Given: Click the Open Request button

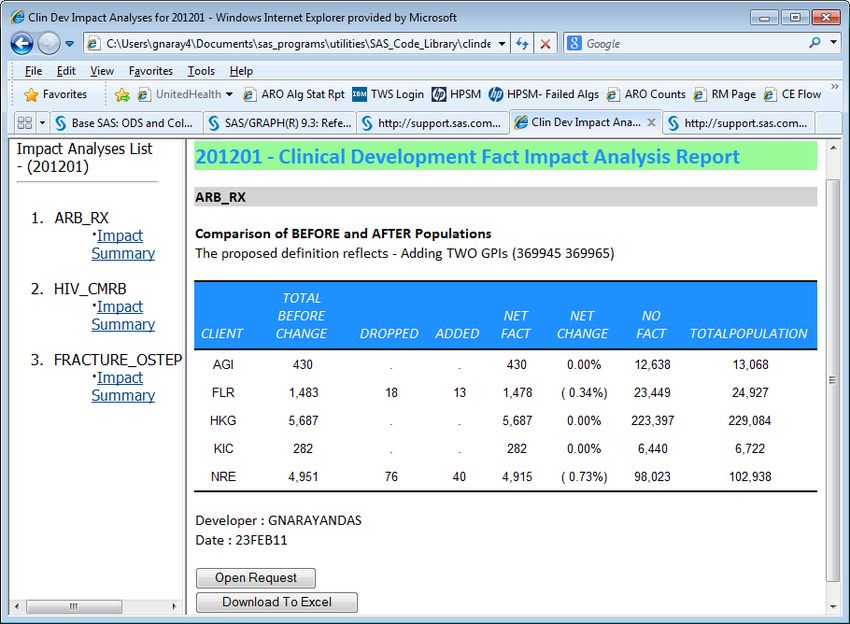Looking at the screenshot, I should 254,577.
